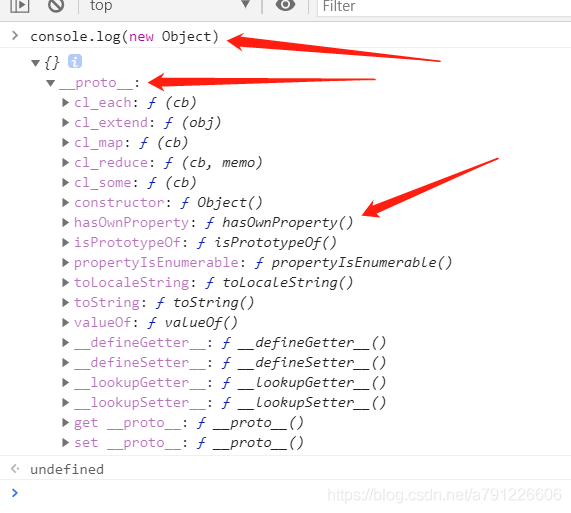Click the console.log(new Object) input line
The width and height of the screenshot is (571, 513).
124,37
